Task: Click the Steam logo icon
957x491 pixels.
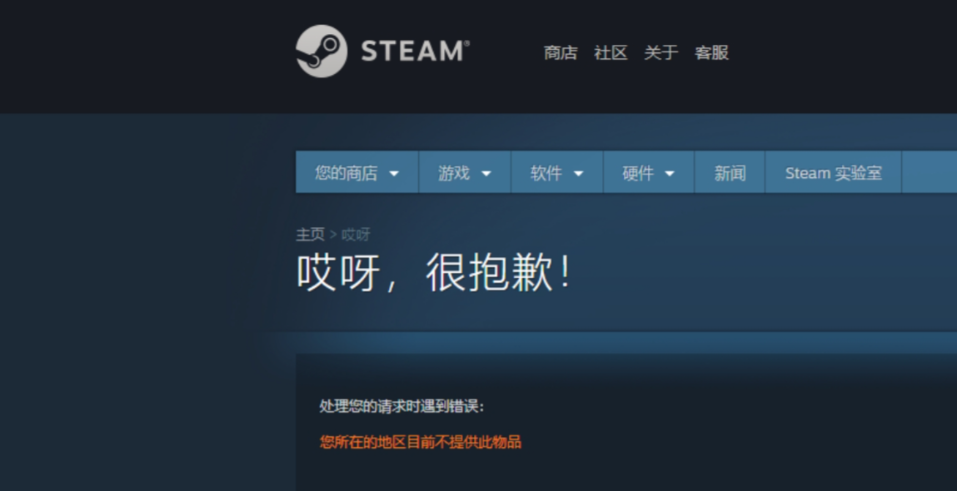Action: coord(322,51)
